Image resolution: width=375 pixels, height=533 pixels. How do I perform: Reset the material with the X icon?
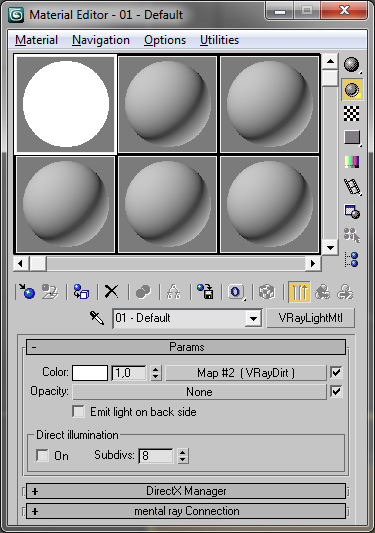(x=111, y=292)
